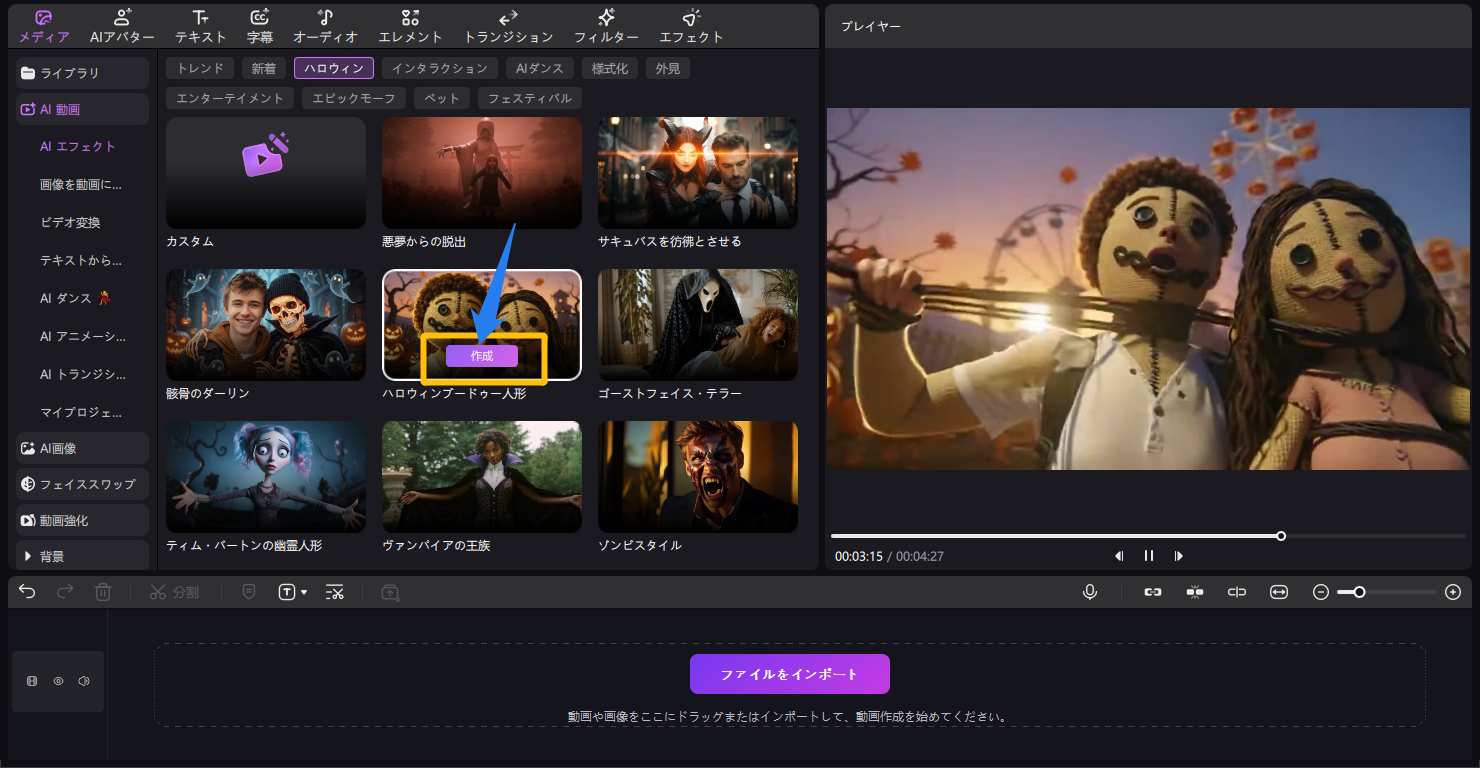Click the zoom-out minus icon on timeline

tap(1321, 592)
